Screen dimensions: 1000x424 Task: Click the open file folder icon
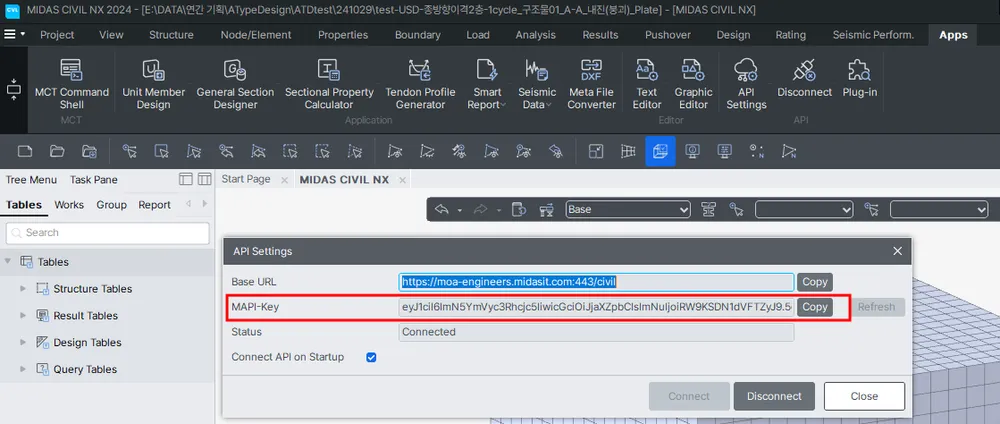click(57, 151)
